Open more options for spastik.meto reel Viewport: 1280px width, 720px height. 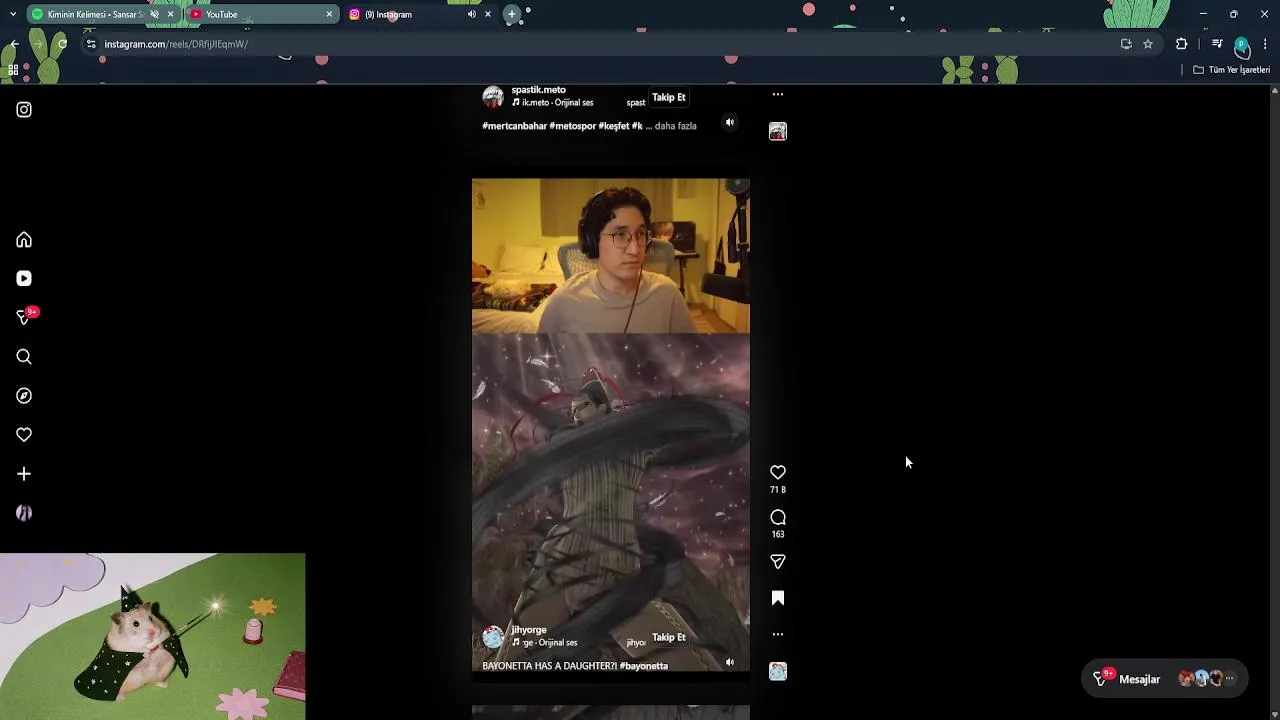tap(778, 94)
